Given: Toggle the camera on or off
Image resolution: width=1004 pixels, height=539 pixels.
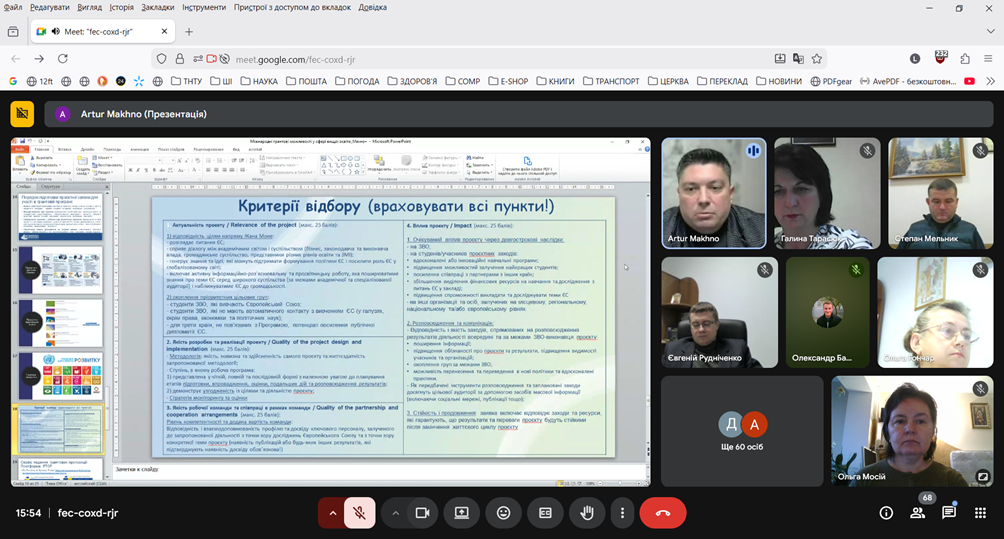Looking at the screenshot, I should coord(422,512).
